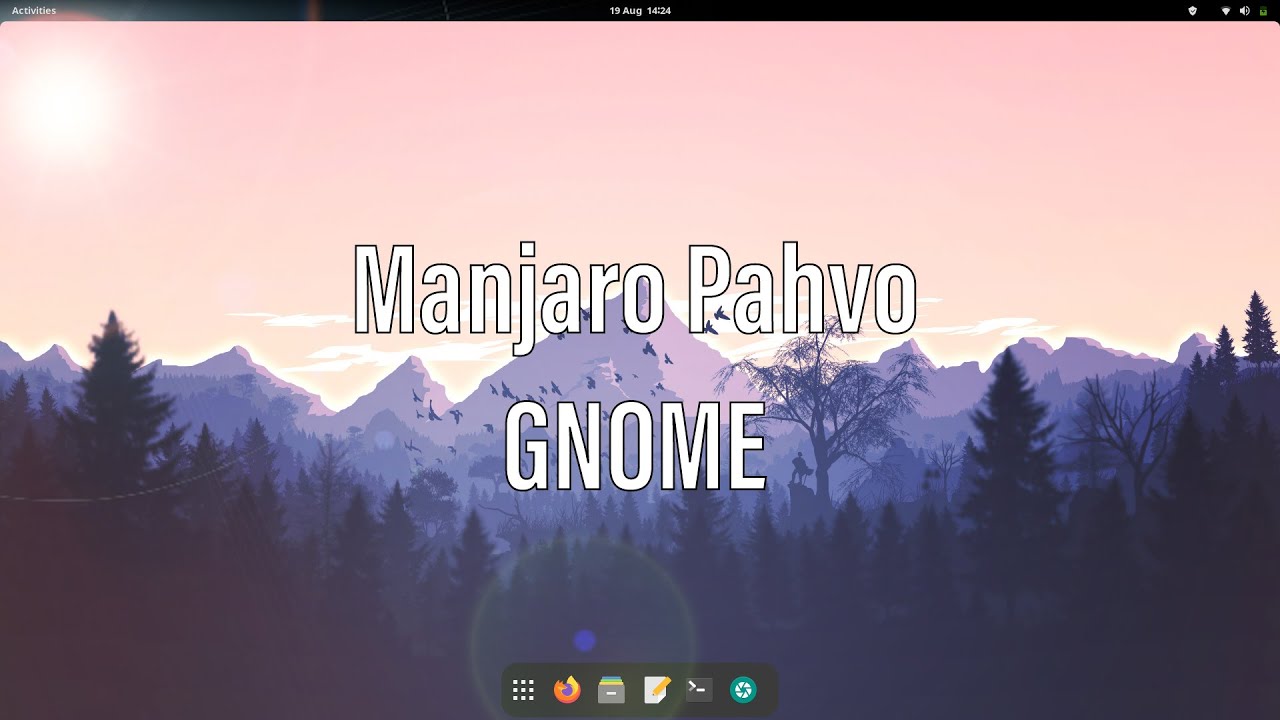The width and height of the screenshot is (1280, 720).
Task: Click the volume speaker icon
Action: (x=1245, y=10)
